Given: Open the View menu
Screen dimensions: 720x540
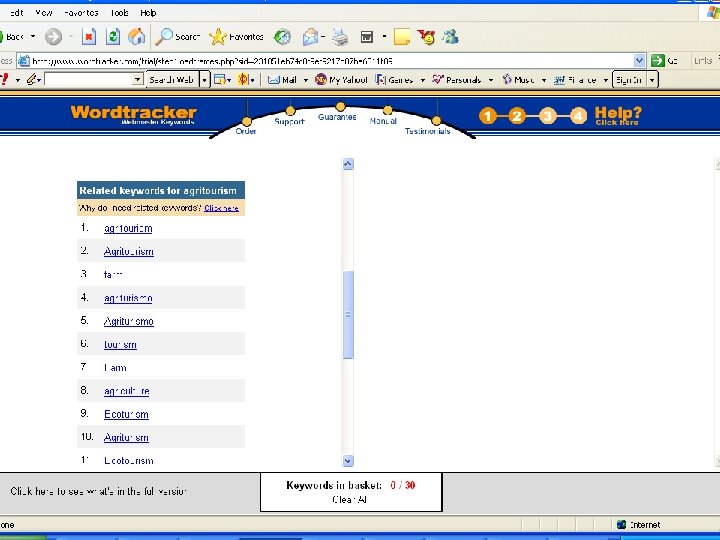Looking at the screenshot, I should coord(44,13).
